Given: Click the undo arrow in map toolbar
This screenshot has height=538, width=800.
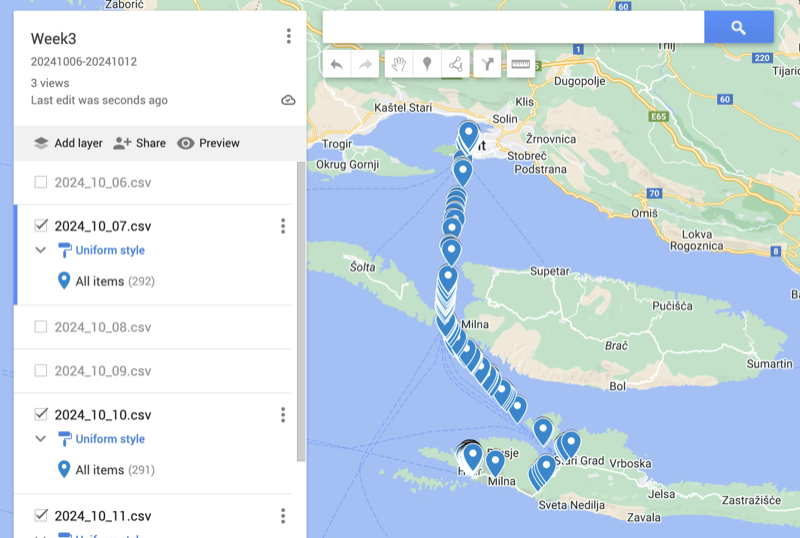Looking at the screenshot, I should coord(337,65).
